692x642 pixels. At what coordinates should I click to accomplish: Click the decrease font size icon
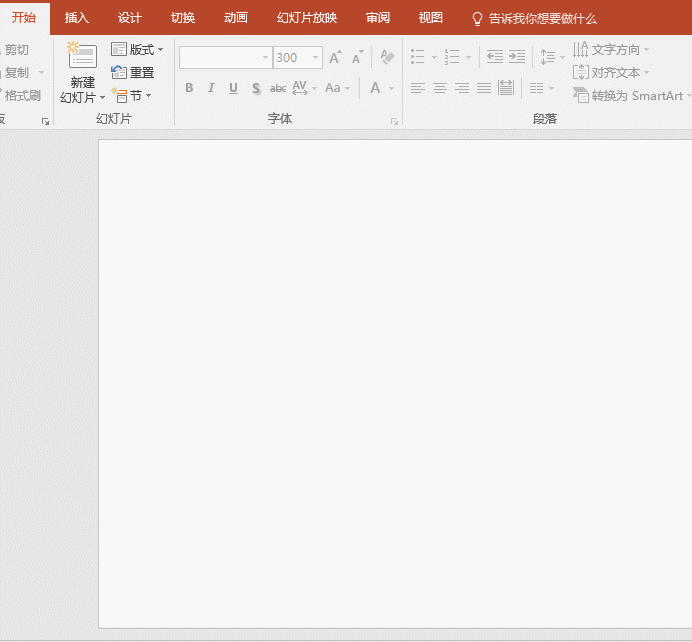point(357,58)
